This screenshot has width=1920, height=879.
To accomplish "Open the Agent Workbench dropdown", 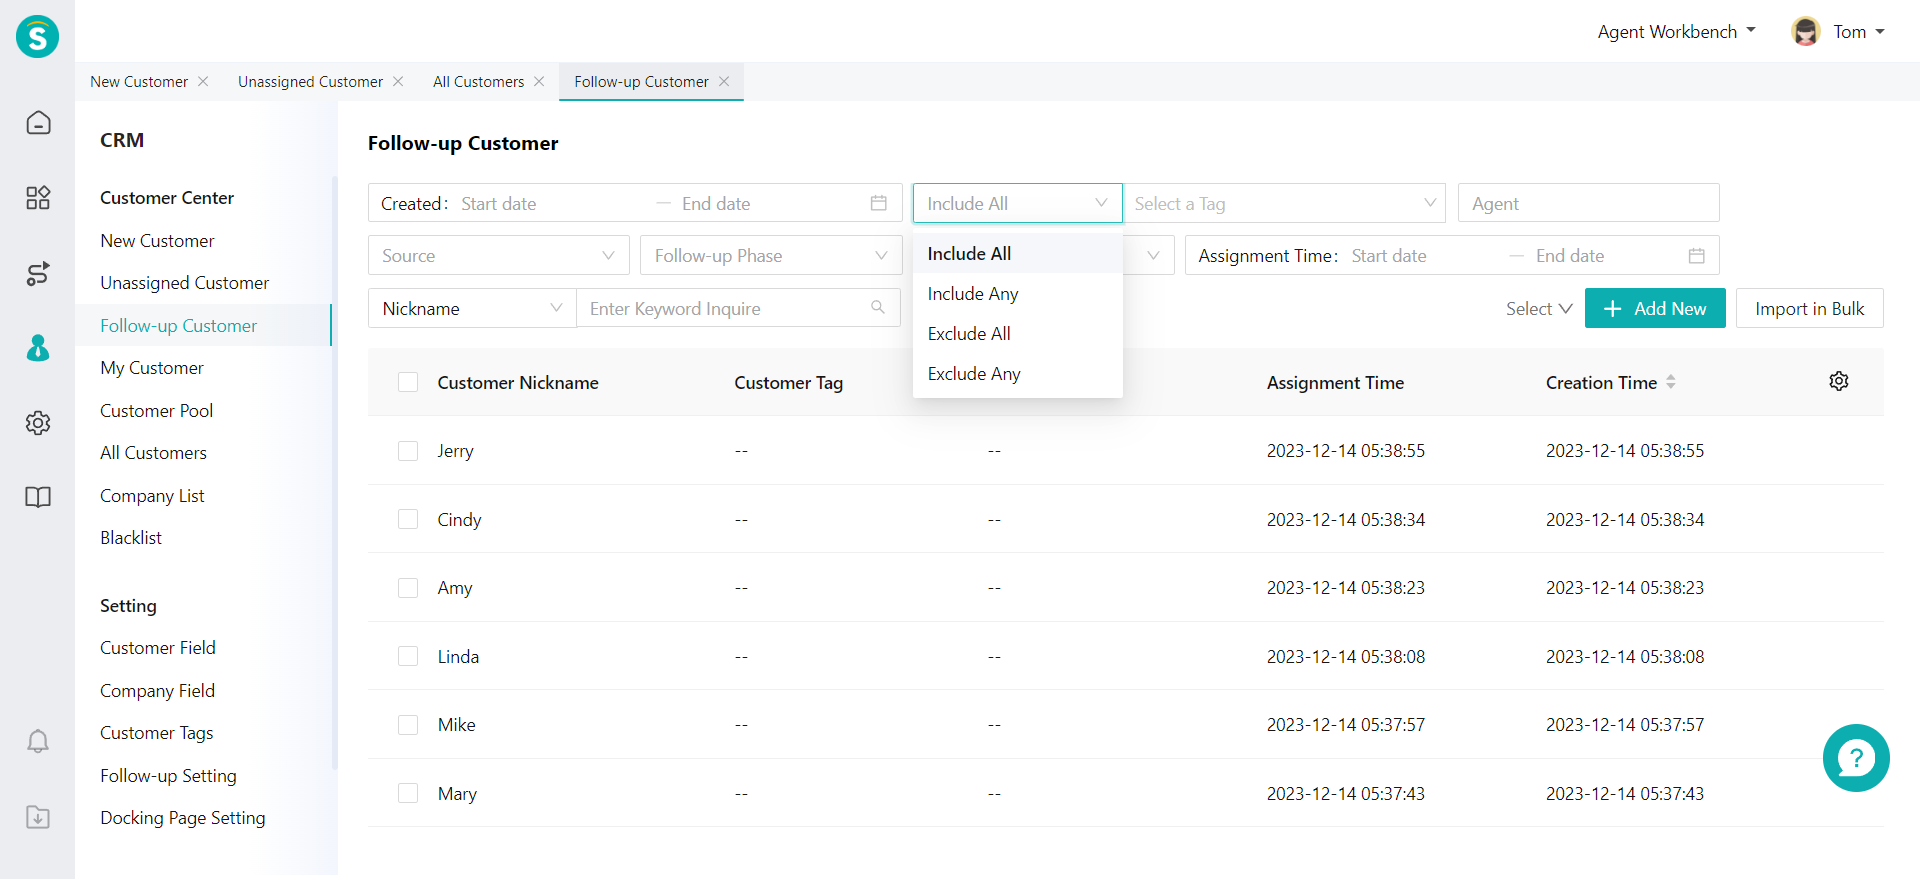I will coord(1677,32).
